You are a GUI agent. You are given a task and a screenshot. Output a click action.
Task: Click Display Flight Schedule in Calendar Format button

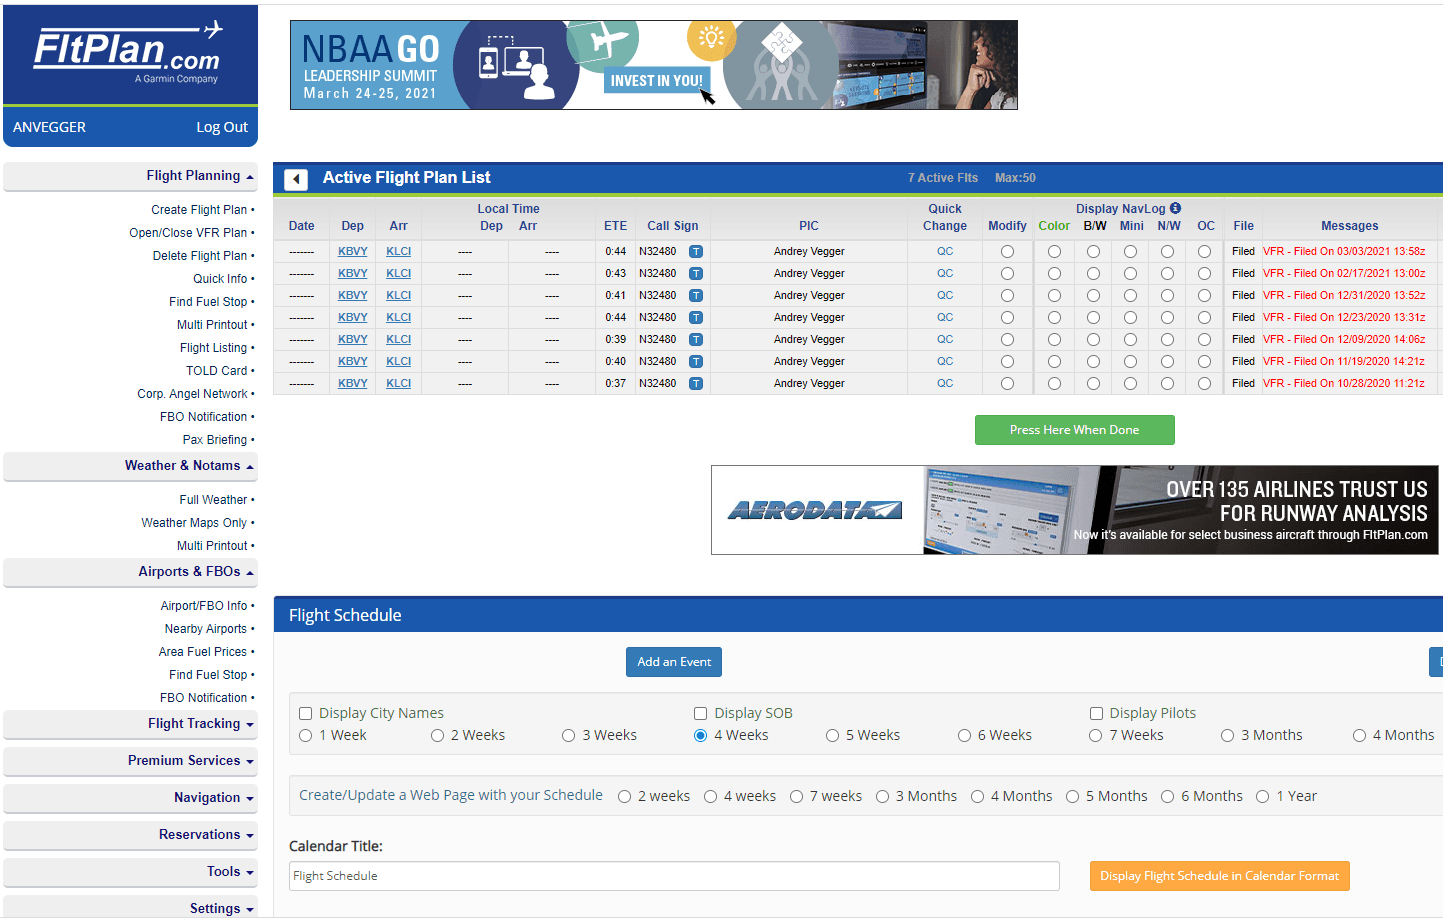1220,876
